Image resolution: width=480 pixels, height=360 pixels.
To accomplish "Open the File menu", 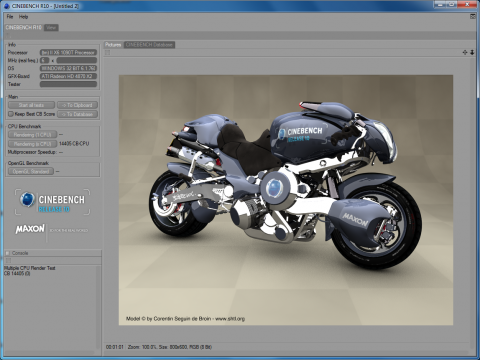I will click(10, 16).
